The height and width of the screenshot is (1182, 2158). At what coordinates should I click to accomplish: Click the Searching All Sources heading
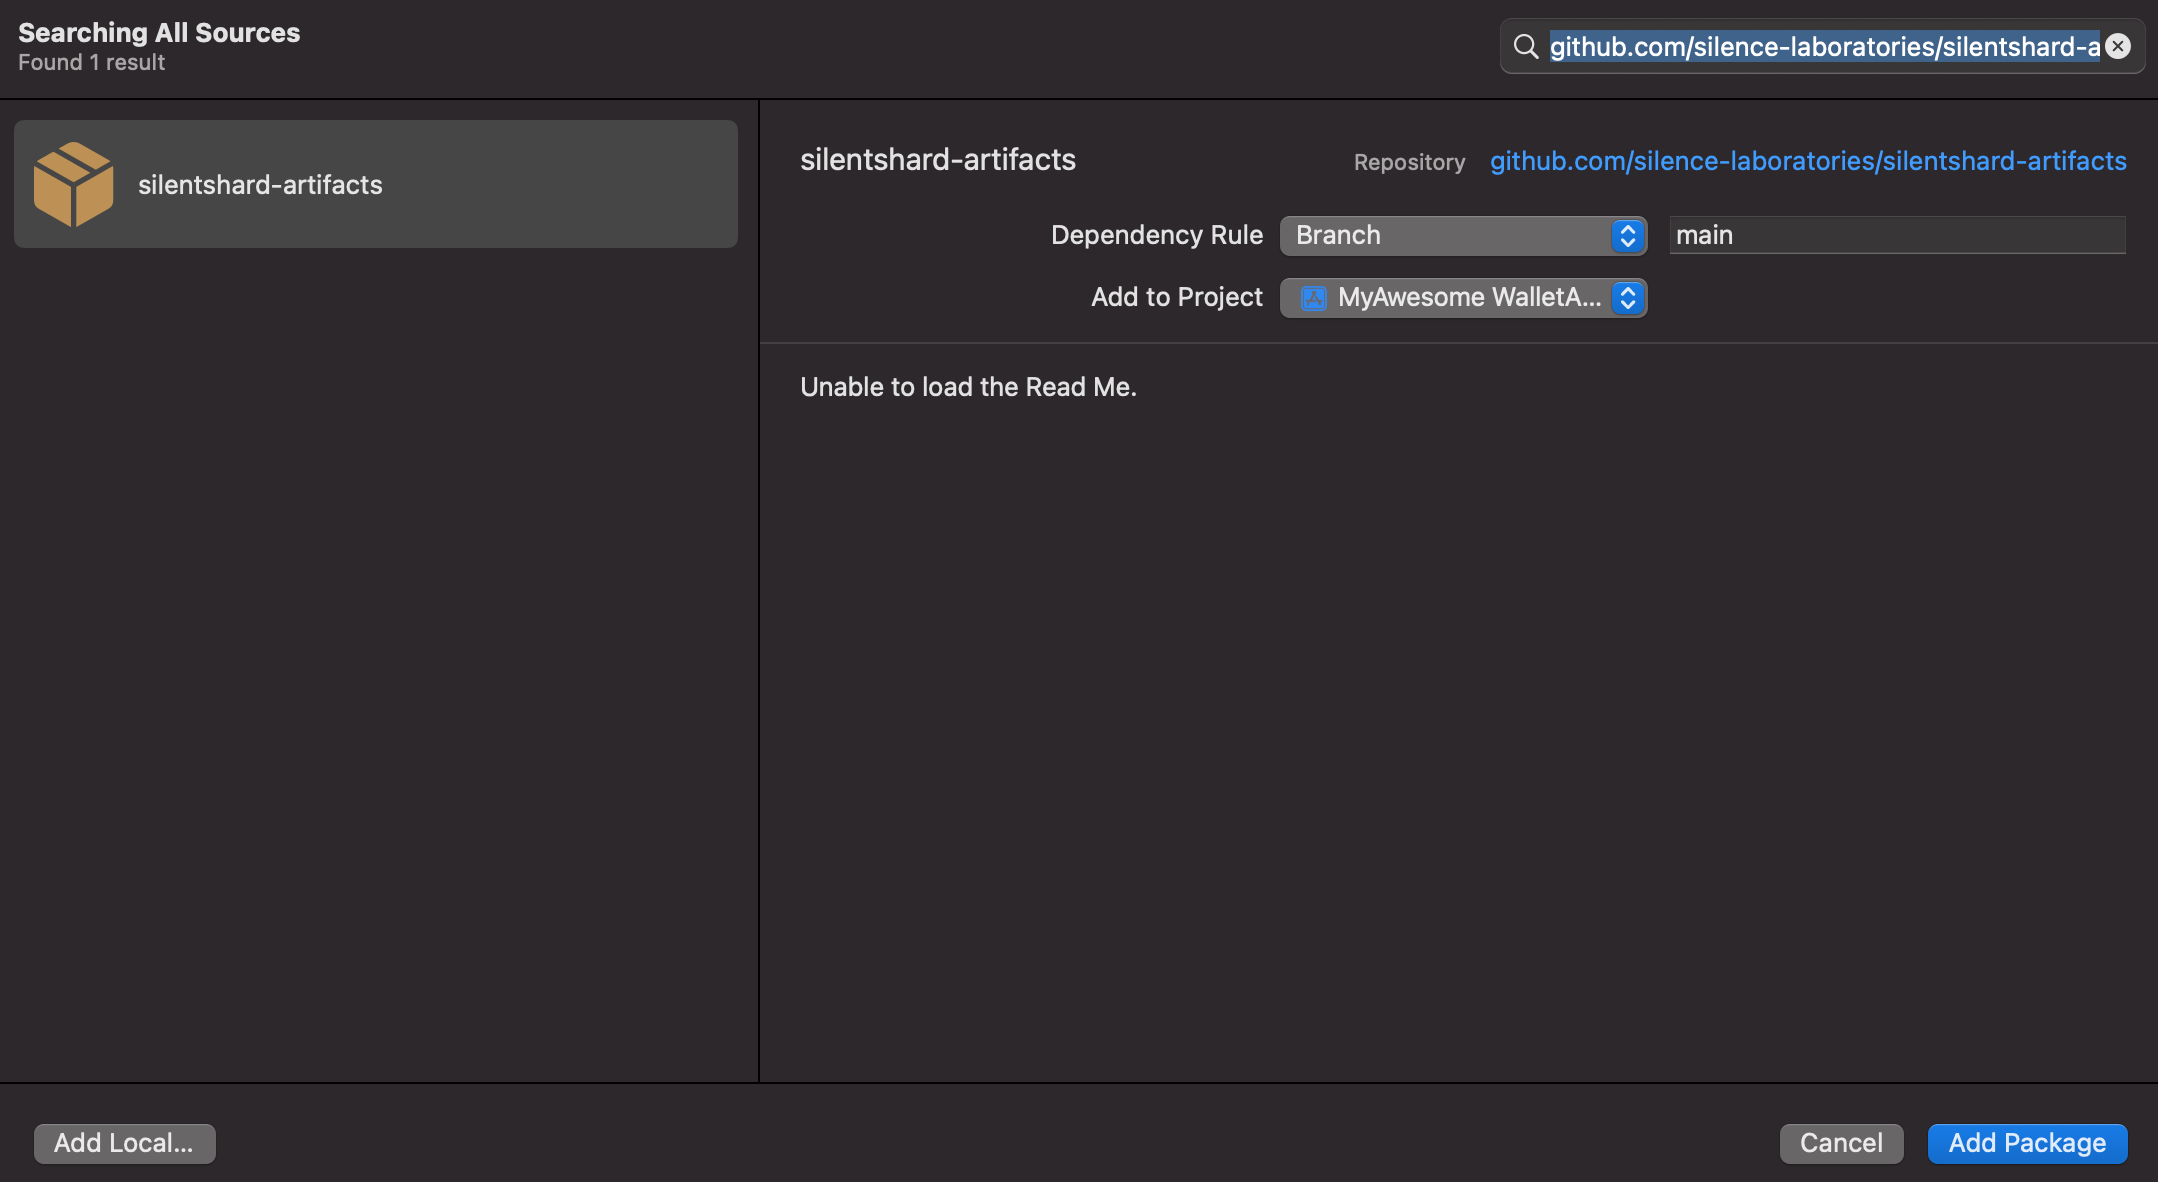point(159,33)
